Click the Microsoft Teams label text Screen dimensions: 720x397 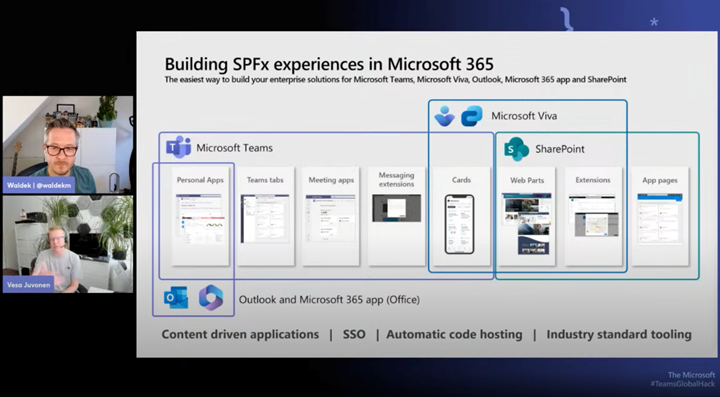235,148
